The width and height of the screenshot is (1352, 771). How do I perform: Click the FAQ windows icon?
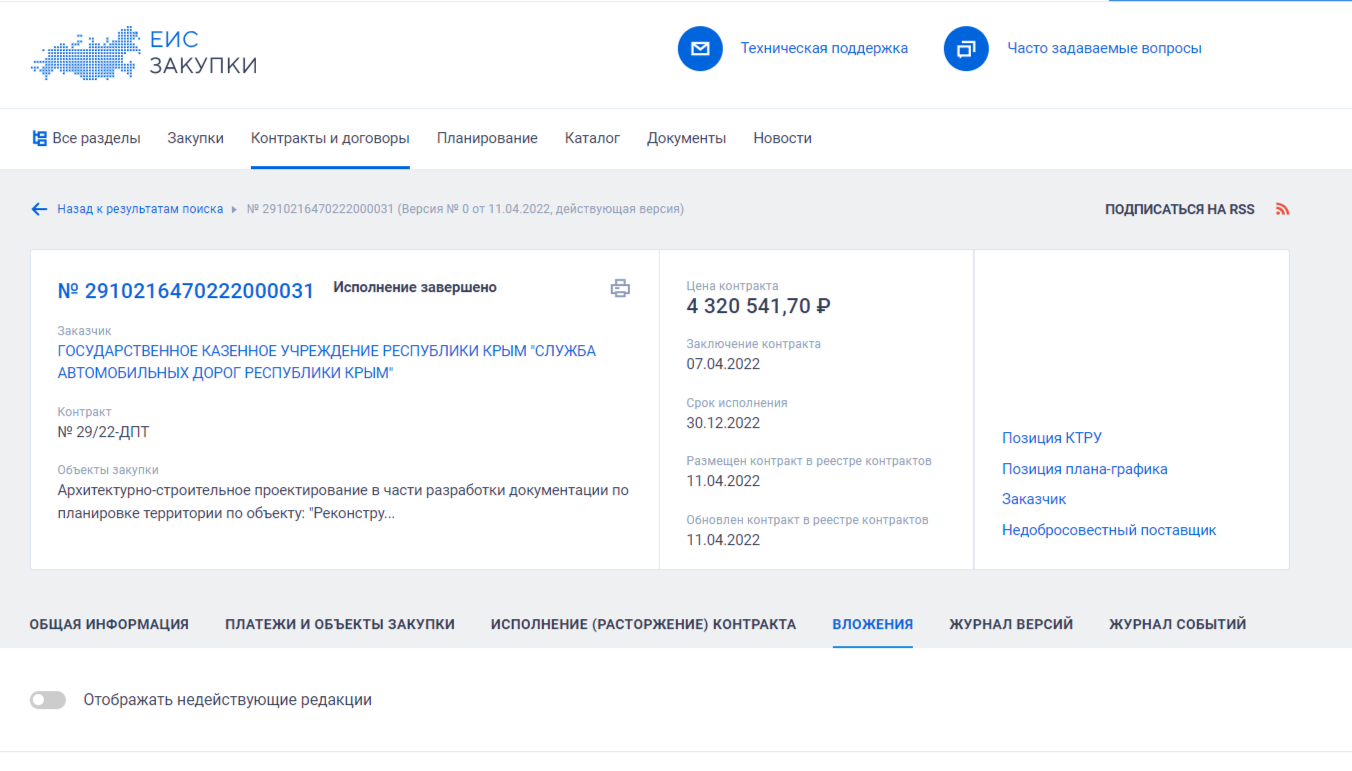click(x=966, y=49)
